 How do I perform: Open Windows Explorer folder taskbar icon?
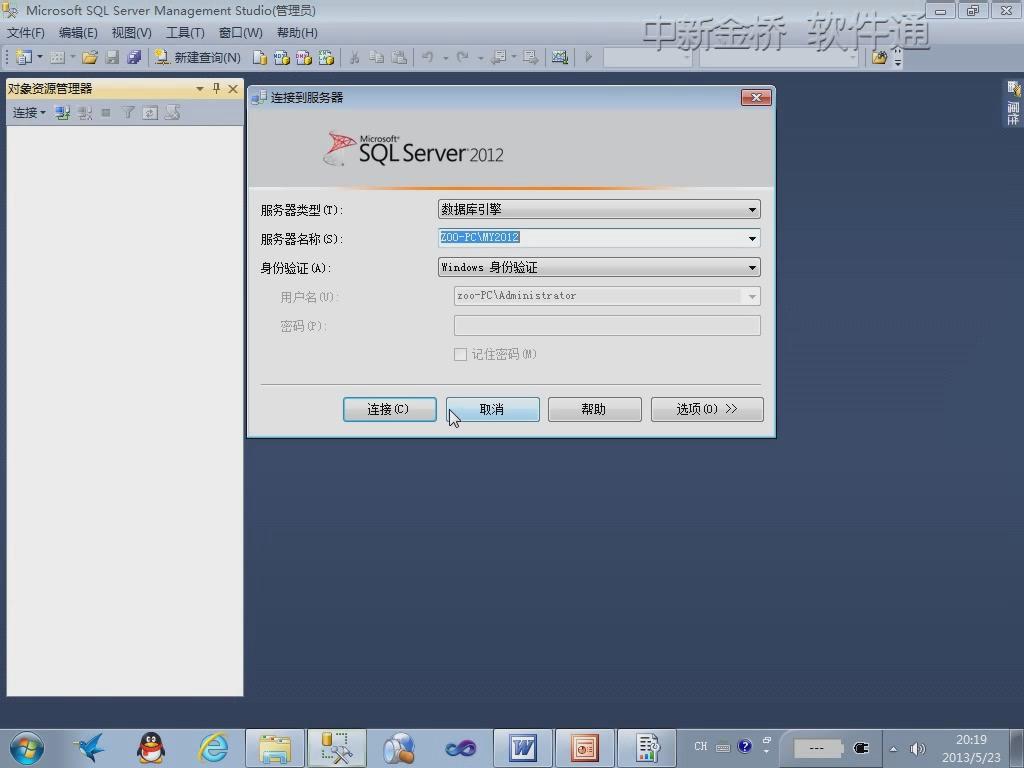(275, 748)
